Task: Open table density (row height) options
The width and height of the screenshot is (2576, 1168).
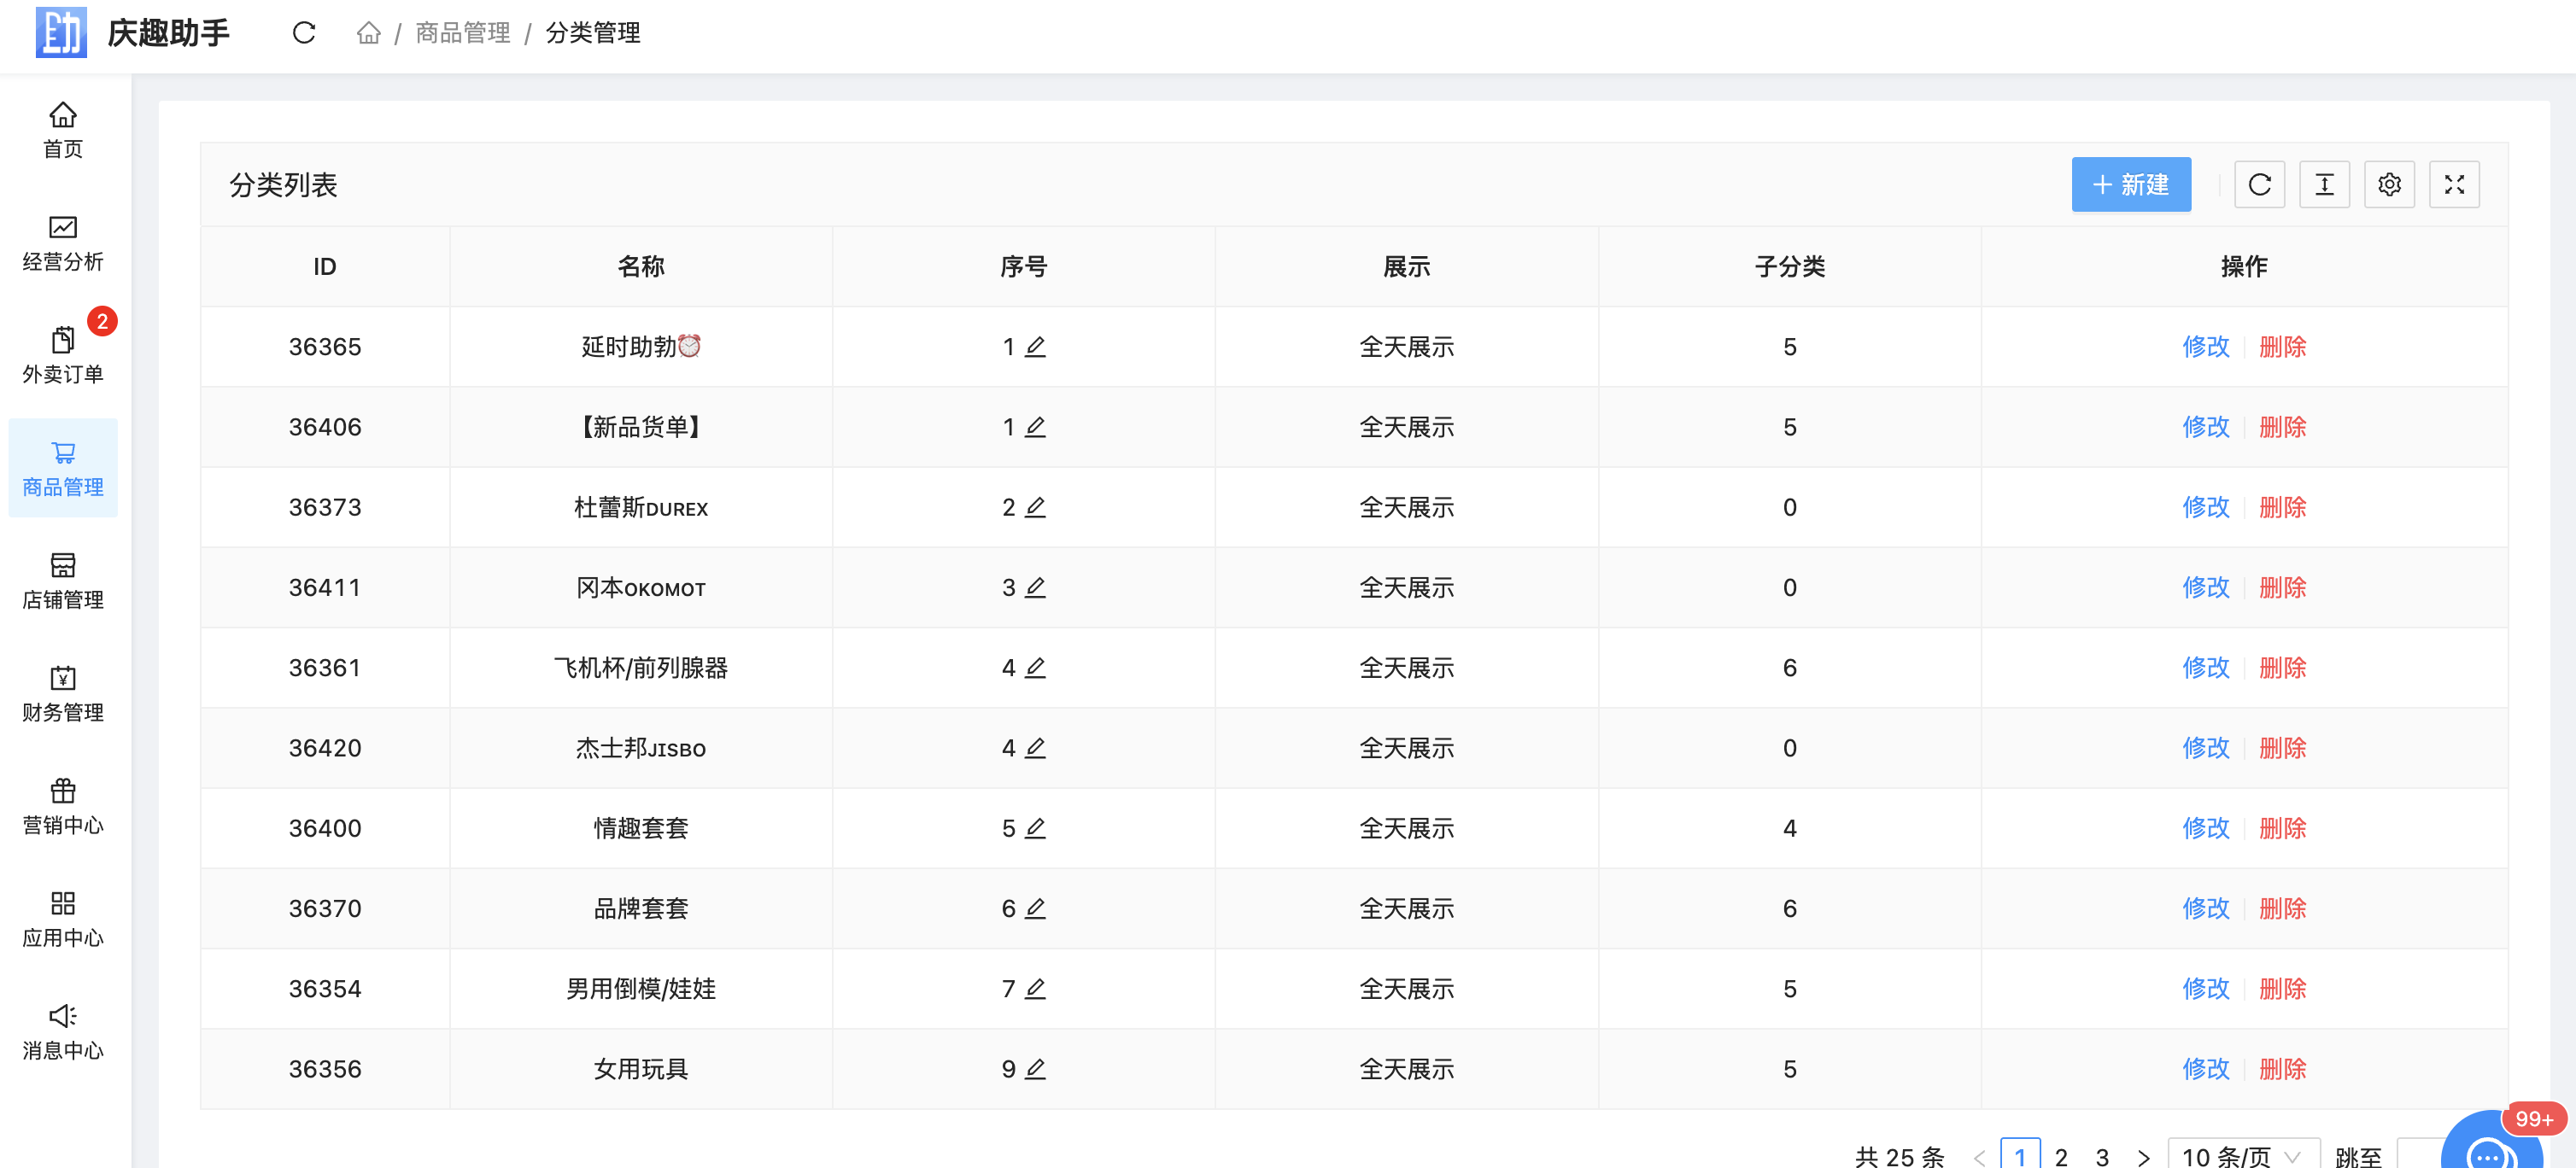Action: pyautogui.click(x=2324, y=184)
